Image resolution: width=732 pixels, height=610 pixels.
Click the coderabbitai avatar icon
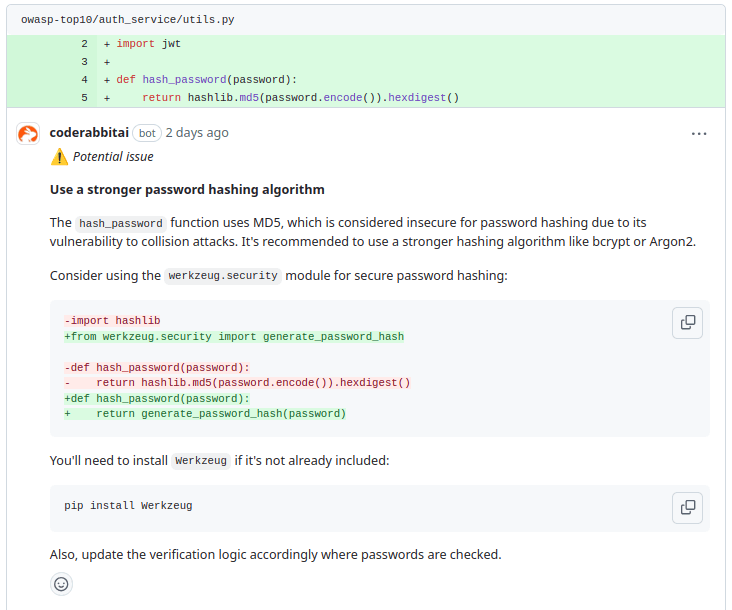pos(28,134)
